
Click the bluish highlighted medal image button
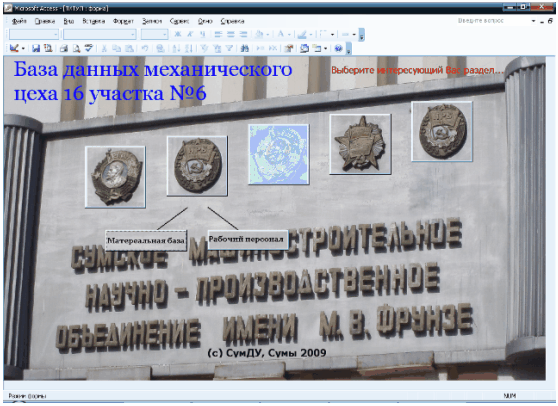point(279,154)
